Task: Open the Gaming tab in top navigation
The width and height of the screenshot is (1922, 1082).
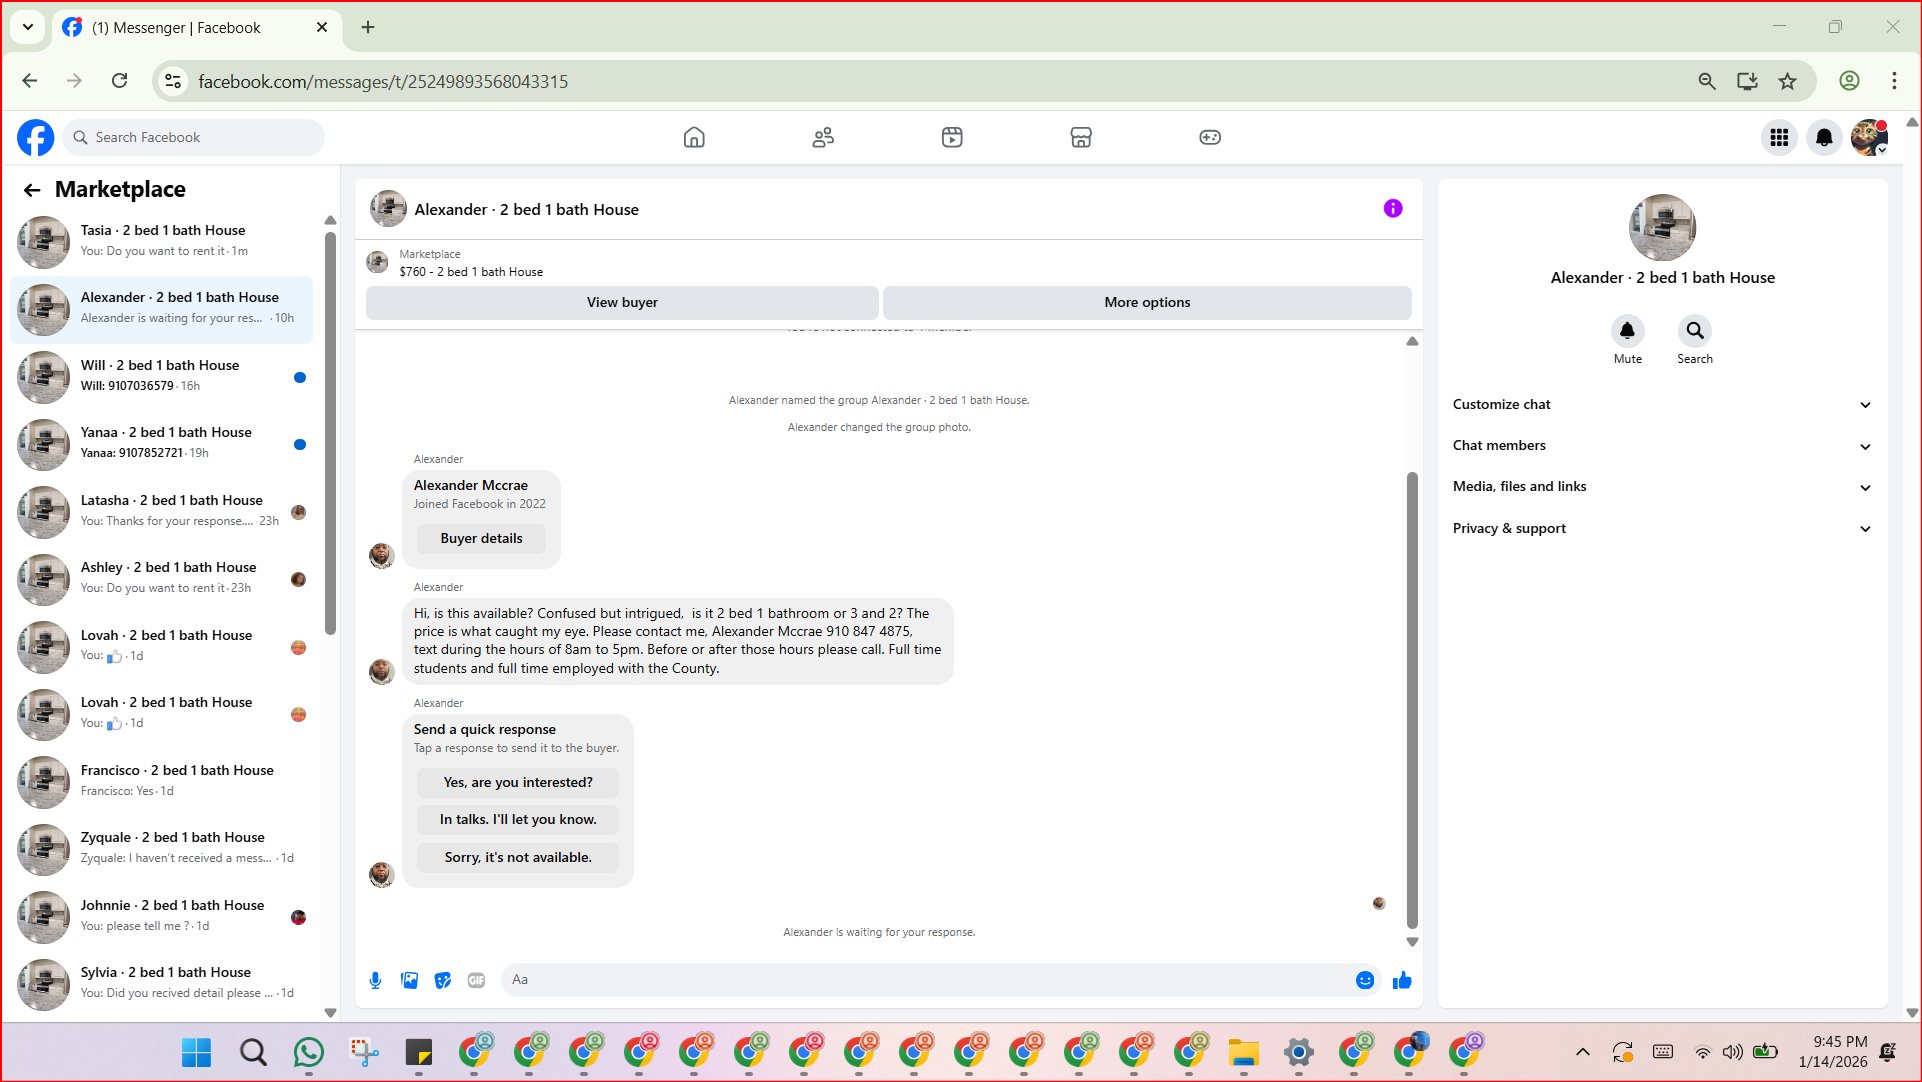Action: (x=1210, y=137)
